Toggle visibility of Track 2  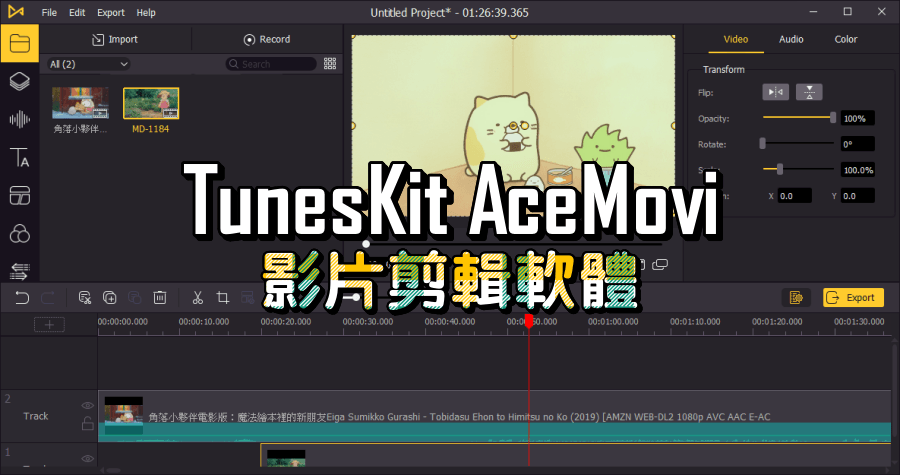tap(87, 406)
